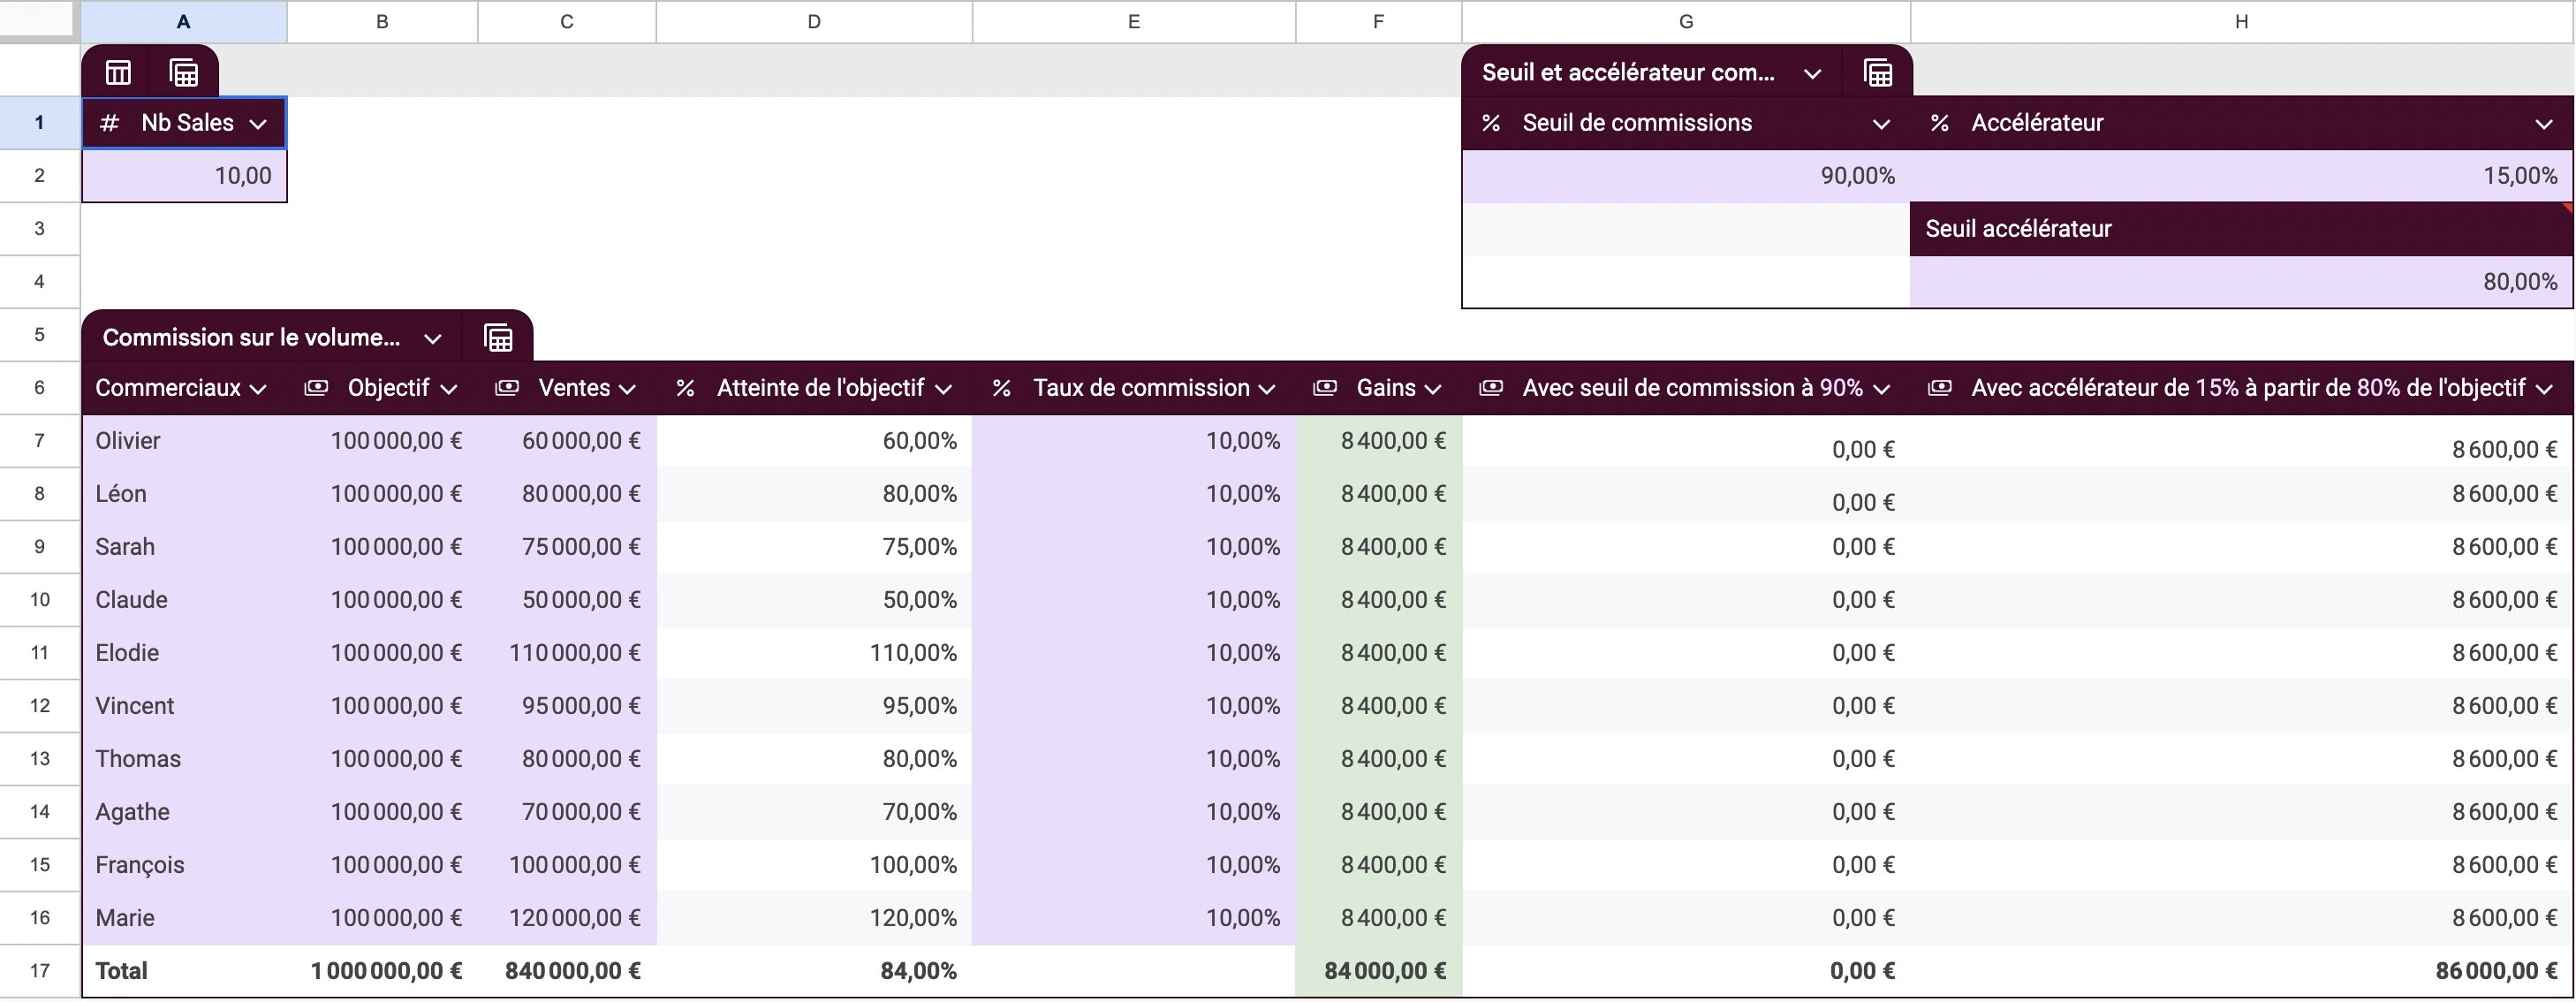
Task: Click the Seuil de commissions value 90,00%
Action: click(1686, 176)
